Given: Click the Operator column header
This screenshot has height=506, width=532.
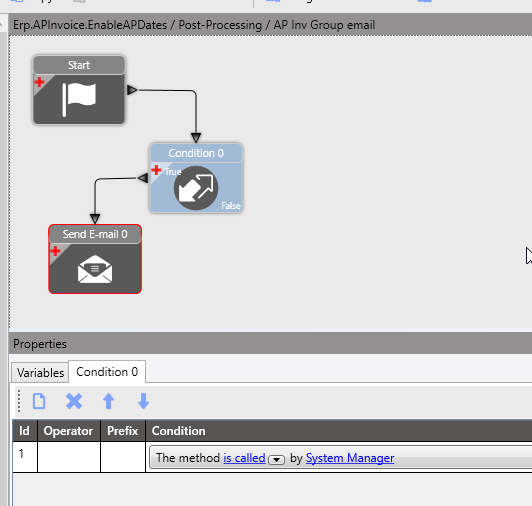Looking at the screenshot, I should click(x=69, y=431).
